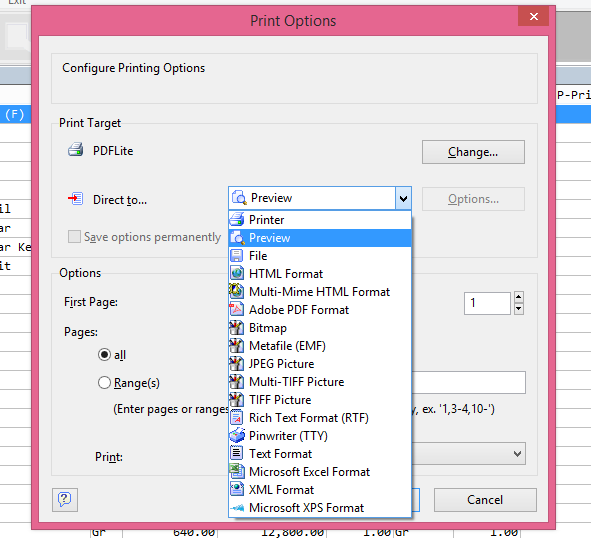This screenshot has height=538, width=591.
Task: Click the Multi-Mime HTML Format icon
Action: tap(237, 291)
